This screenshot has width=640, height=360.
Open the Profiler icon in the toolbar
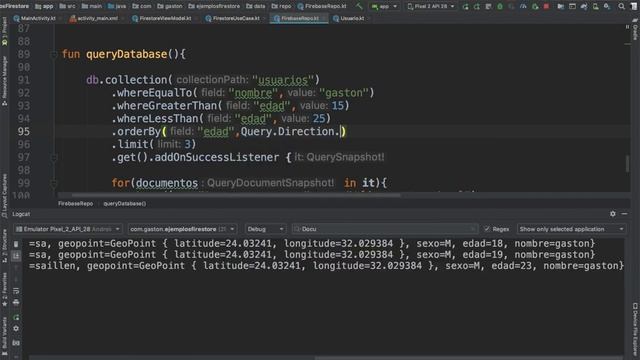(x=523, y=6)
